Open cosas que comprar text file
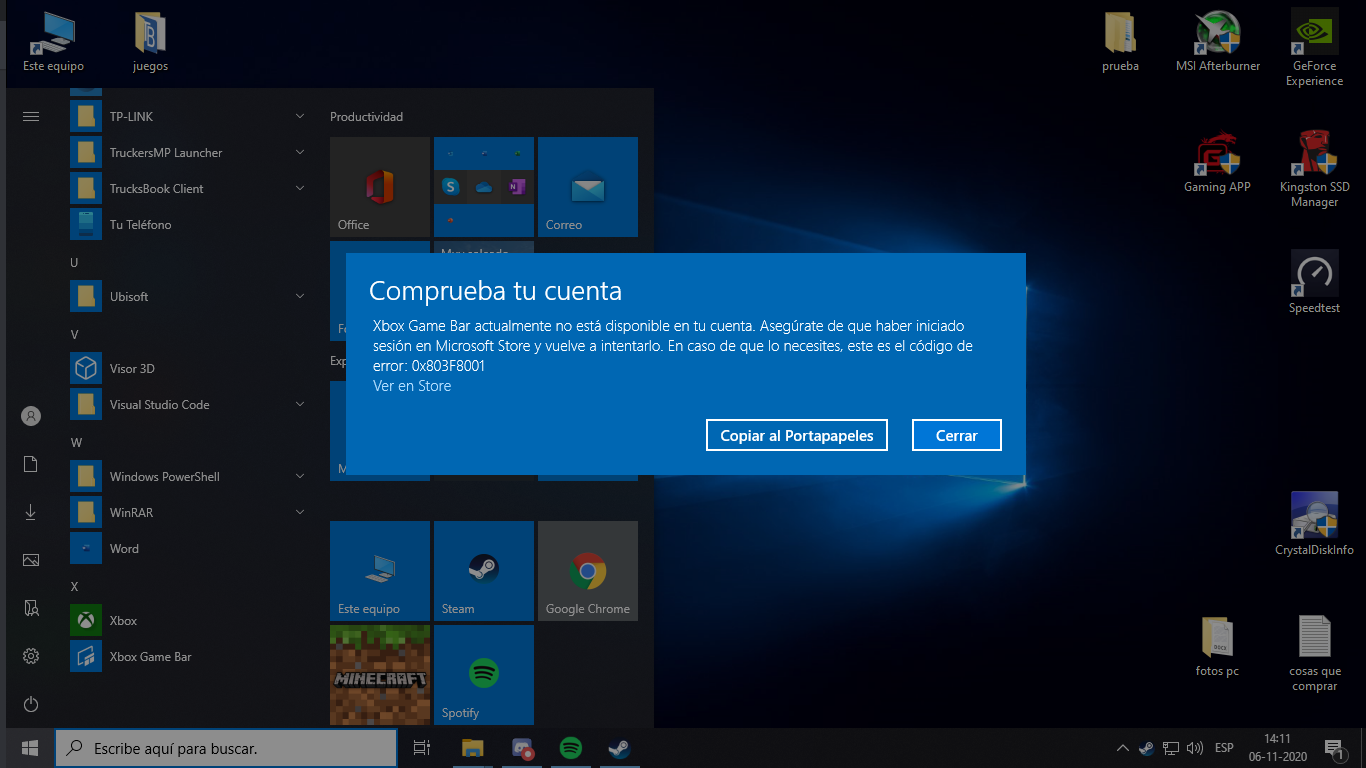The height and width of the screenshot is (768, 1366). click(1314, 652)
